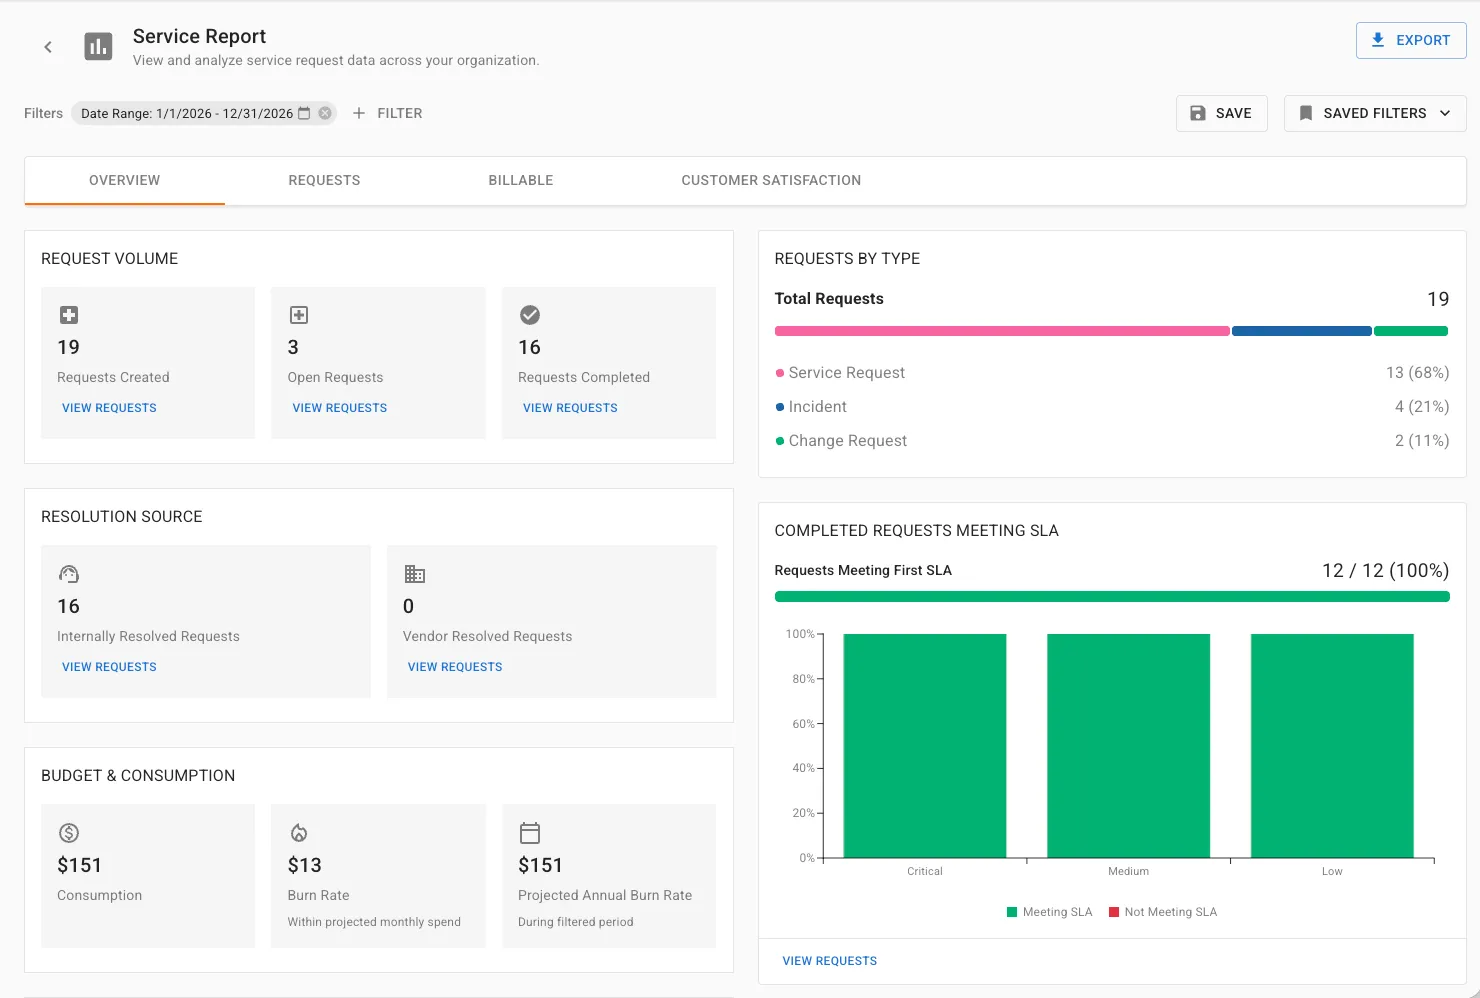
Task: Open the Customer Satisfaction tab
Action: (771, 181)
